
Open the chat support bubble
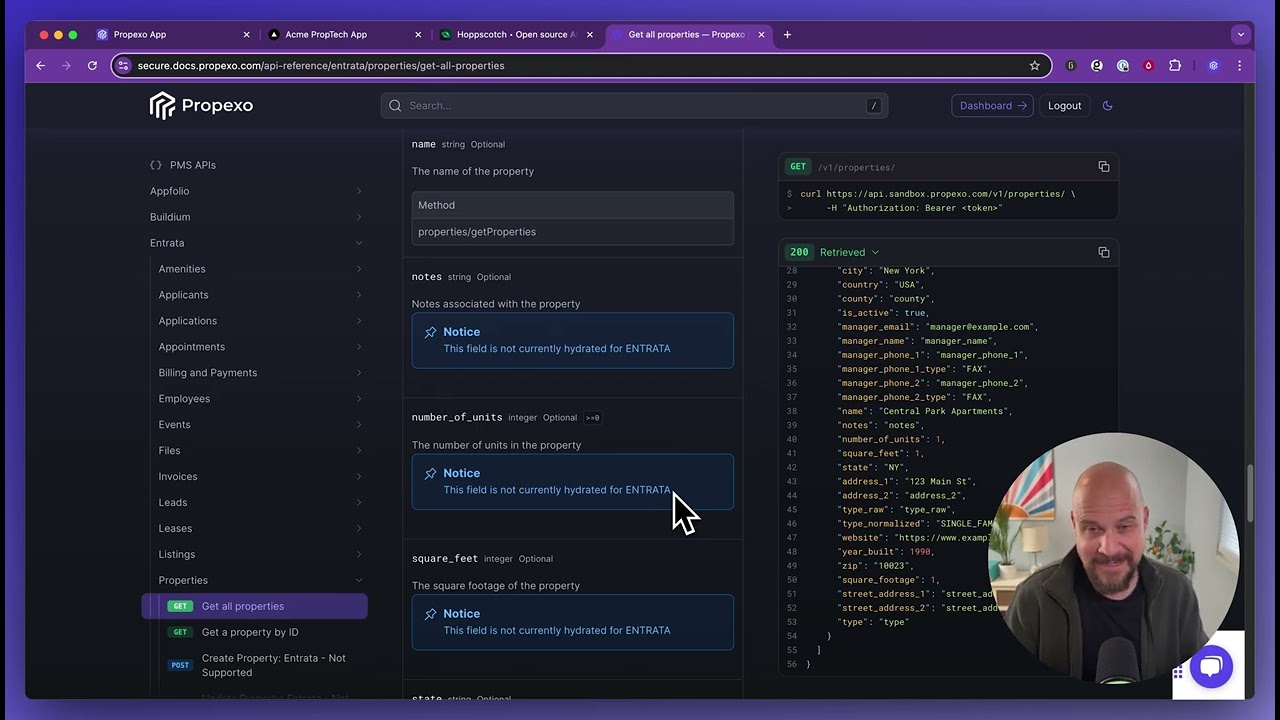click(1210, 667)
